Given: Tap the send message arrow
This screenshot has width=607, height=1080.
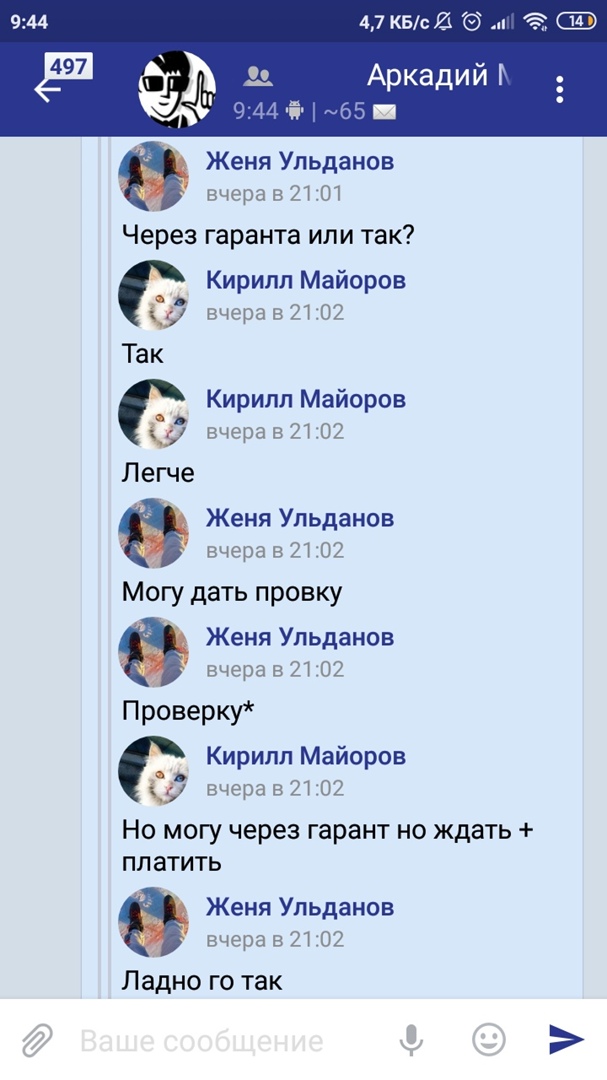Looking at the screenshot, I should point(566,1039).
